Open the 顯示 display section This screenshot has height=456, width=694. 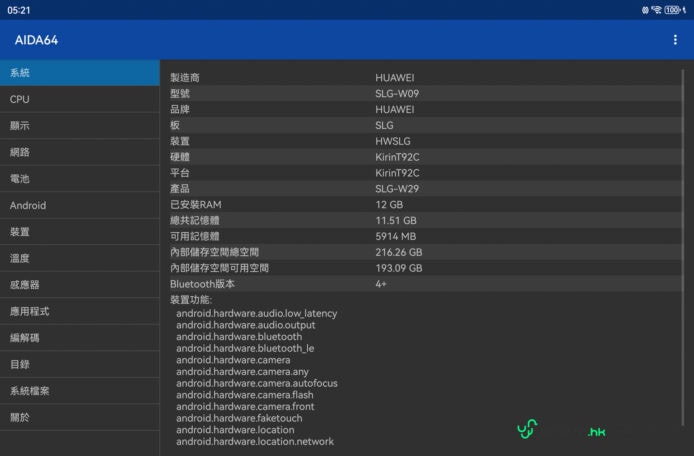[x=80, y=126]
